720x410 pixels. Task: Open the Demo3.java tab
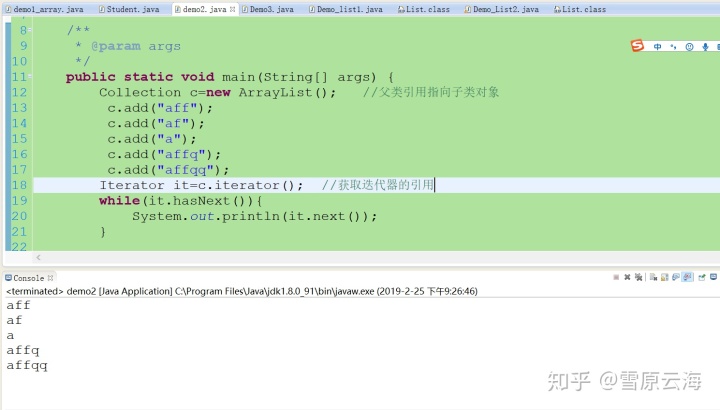tap(267, 9)
